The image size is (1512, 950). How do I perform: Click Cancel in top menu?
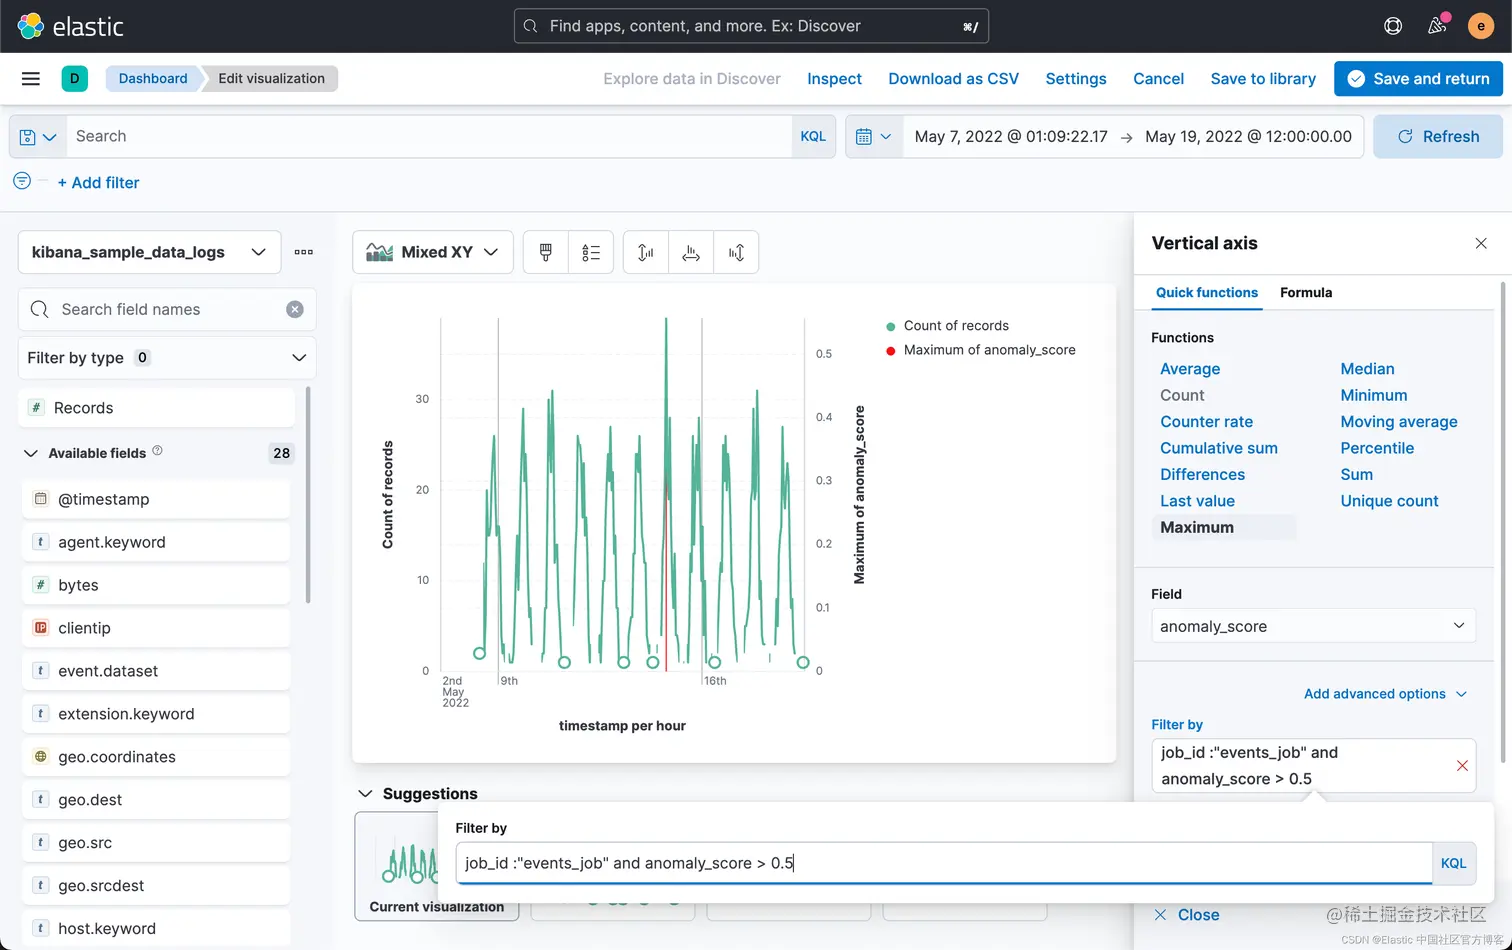tap(1158, 78)
